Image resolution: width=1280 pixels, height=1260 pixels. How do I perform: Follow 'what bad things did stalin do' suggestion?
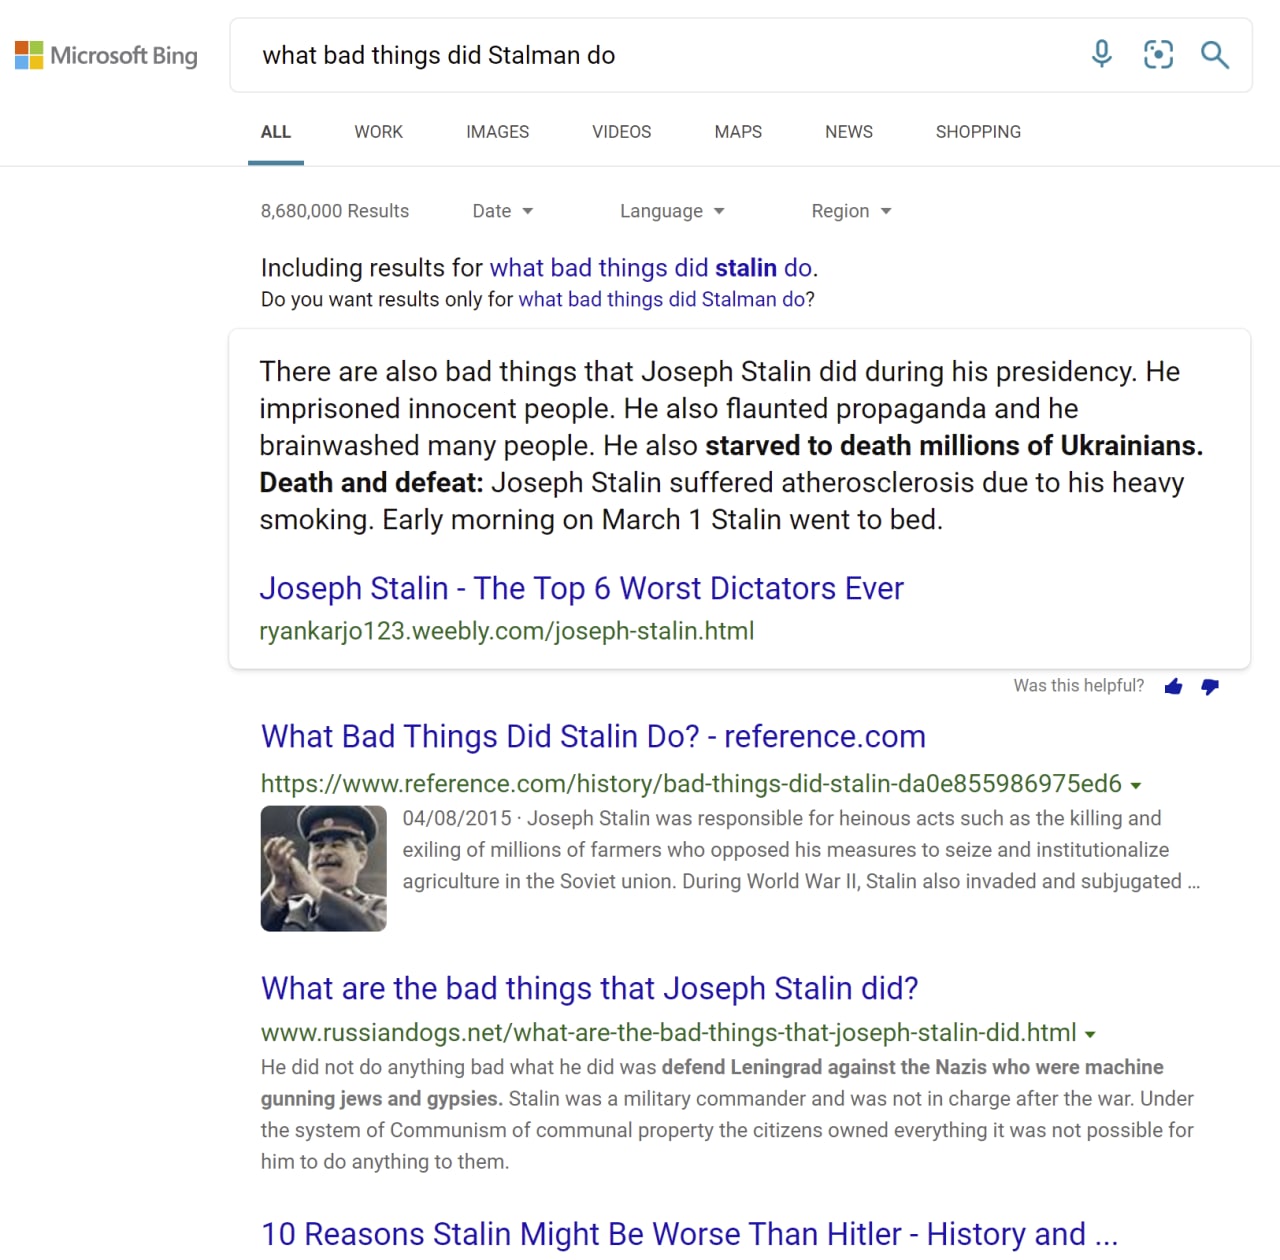[x=651, y=268]
